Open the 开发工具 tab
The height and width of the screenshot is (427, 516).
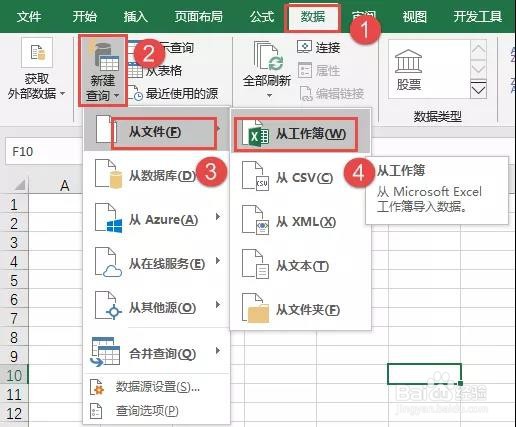(477, 16)
